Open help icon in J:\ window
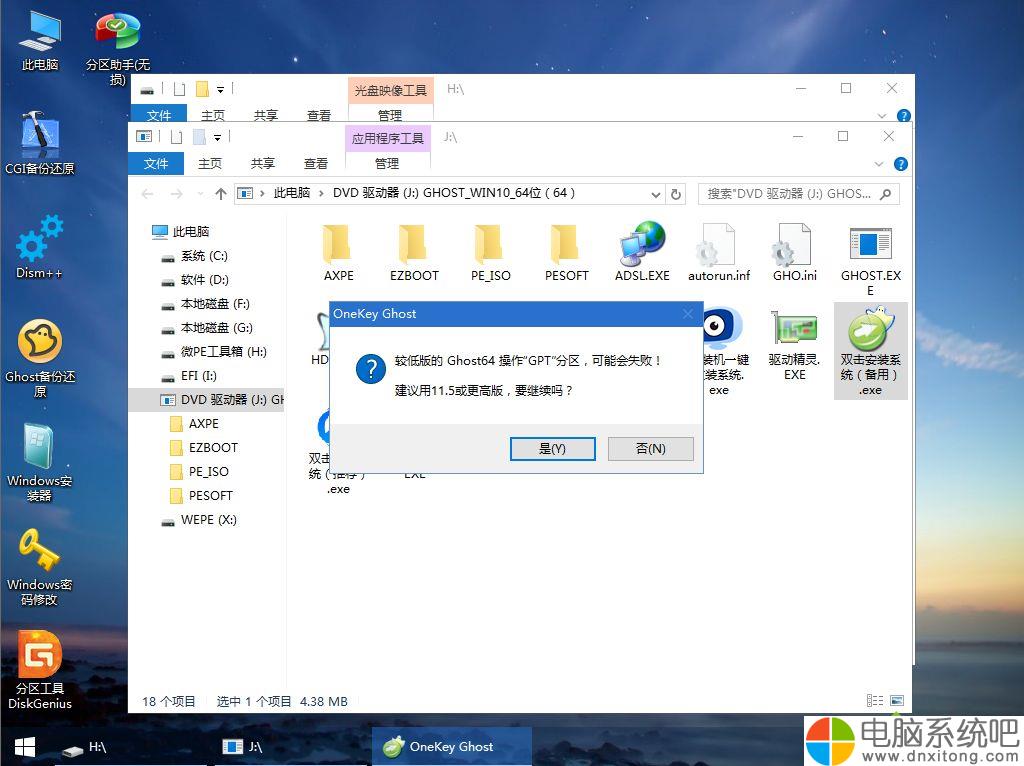 tap(901, 164)
